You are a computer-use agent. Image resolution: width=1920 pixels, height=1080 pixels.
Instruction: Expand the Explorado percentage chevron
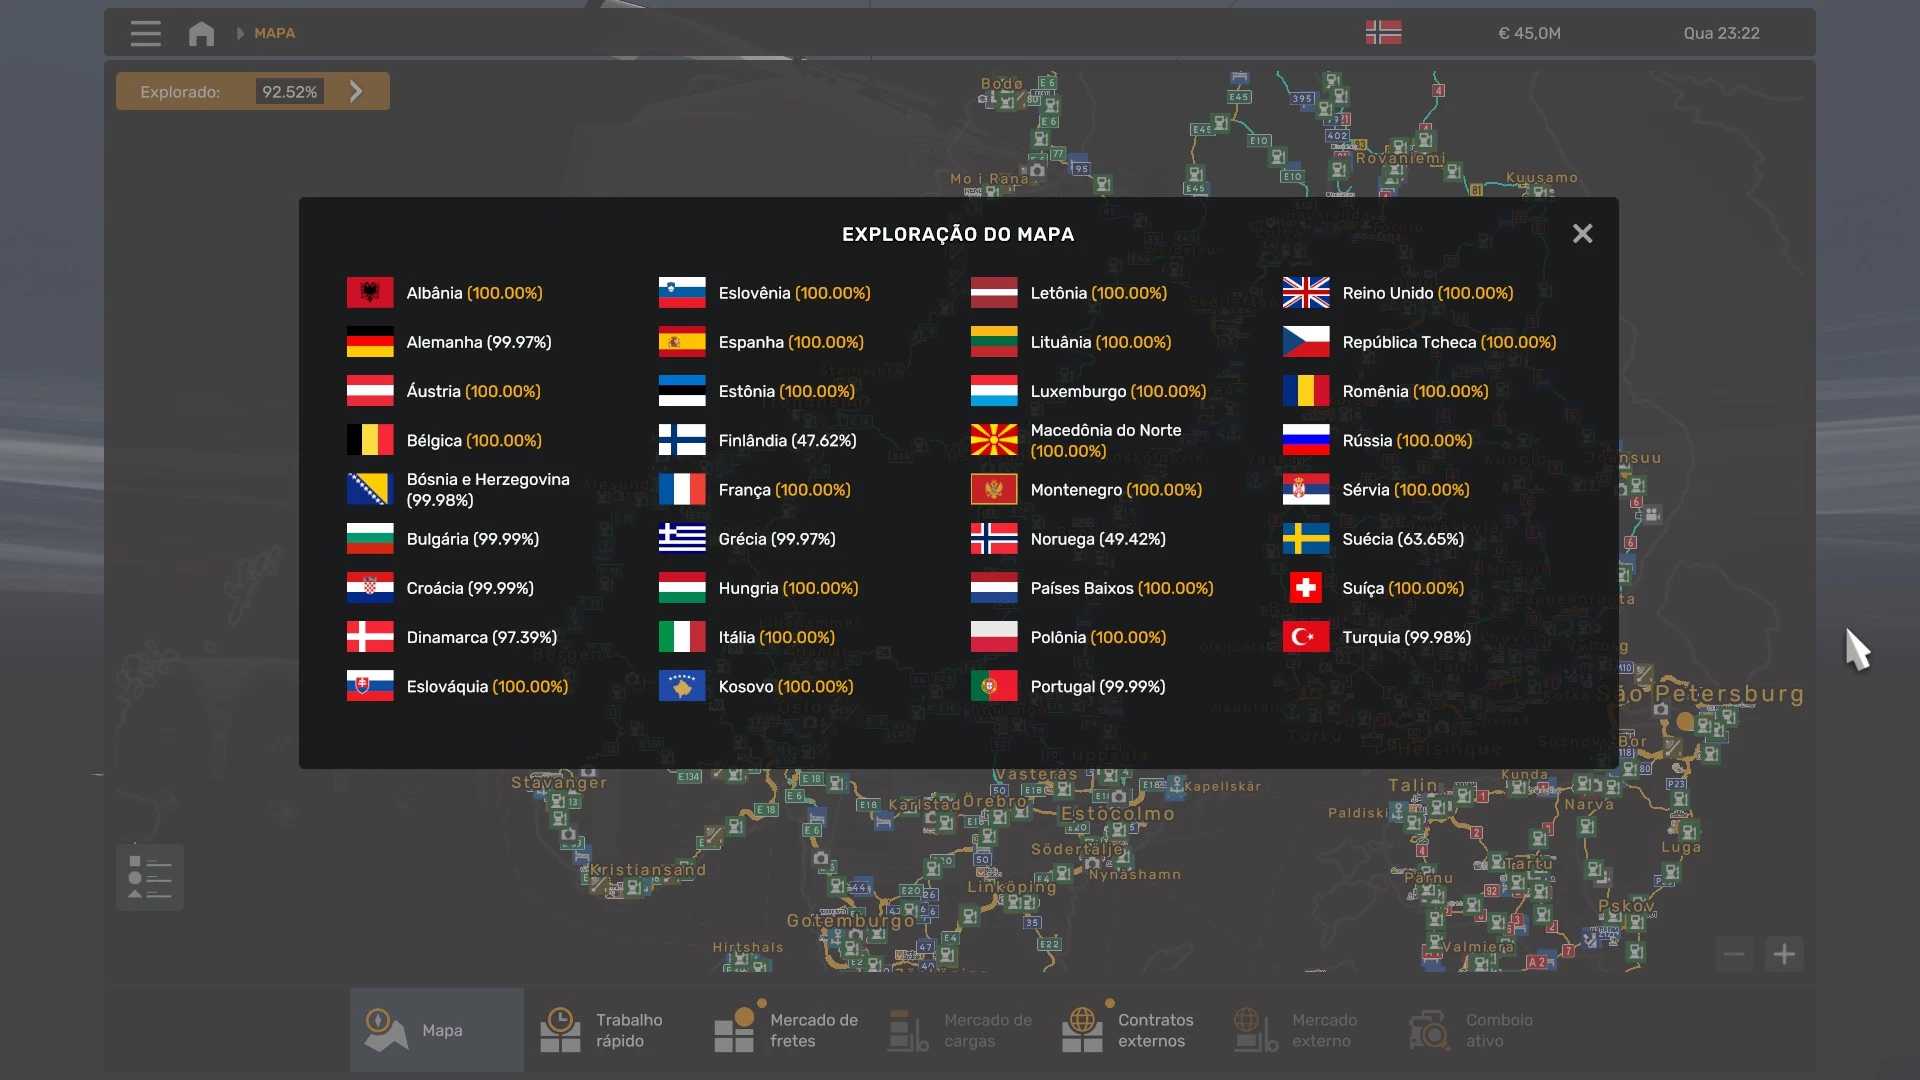tap(356, 92)
